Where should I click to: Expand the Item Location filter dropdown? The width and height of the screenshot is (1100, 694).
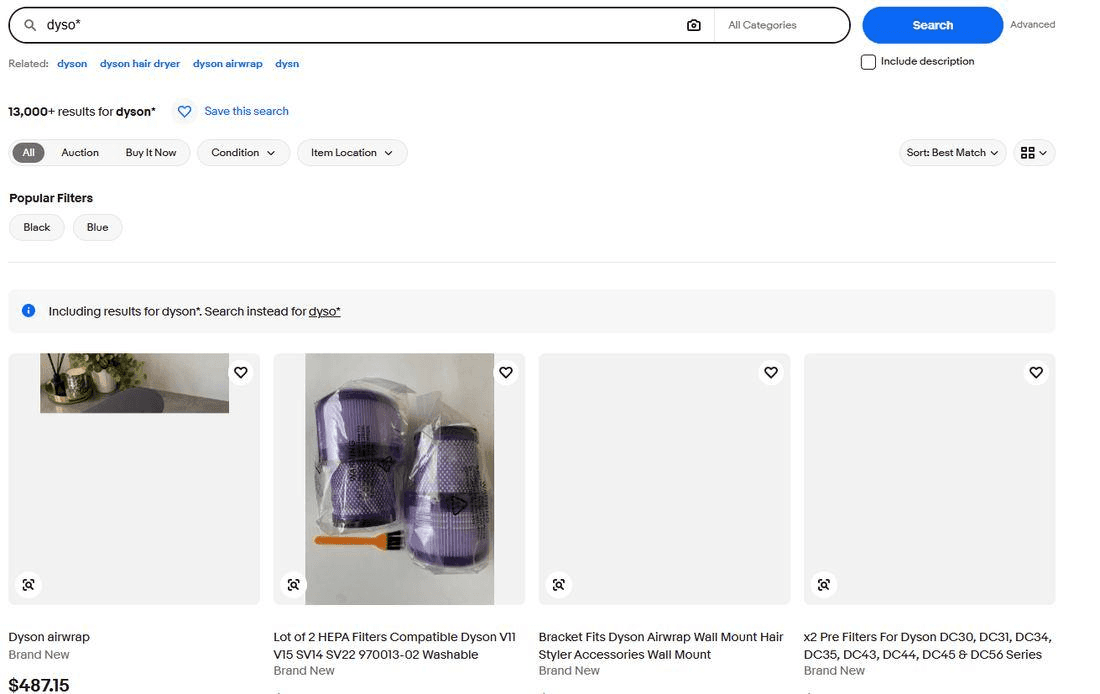click(x=352, y=153)
